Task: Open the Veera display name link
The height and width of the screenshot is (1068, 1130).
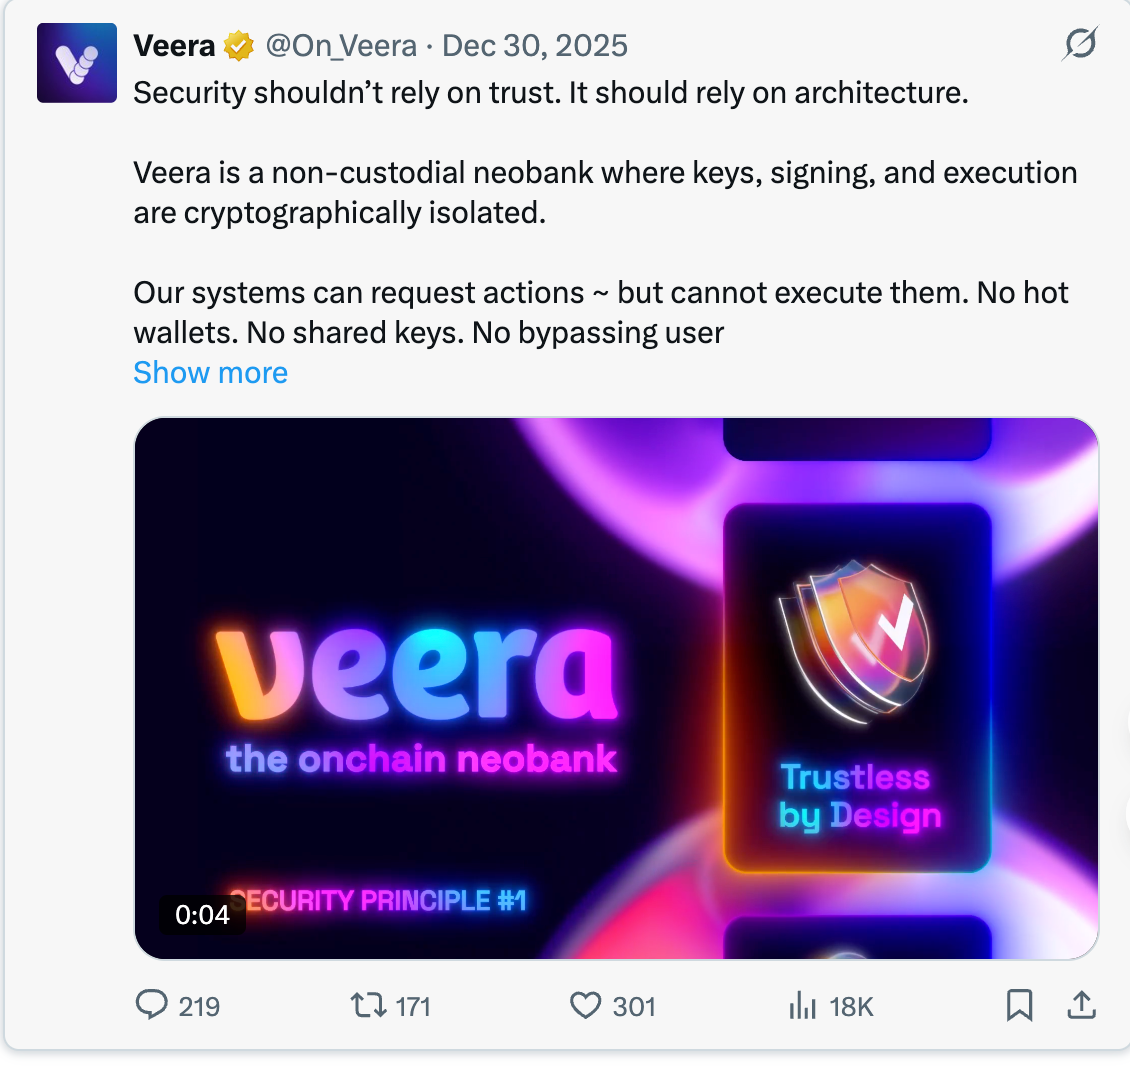Action: click(174, 46)
